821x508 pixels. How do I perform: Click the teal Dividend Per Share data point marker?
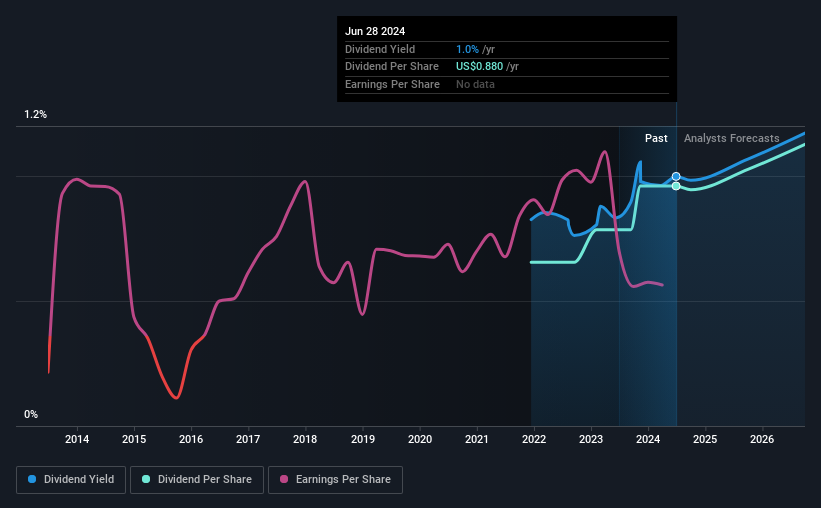click(x=676, y=186)
